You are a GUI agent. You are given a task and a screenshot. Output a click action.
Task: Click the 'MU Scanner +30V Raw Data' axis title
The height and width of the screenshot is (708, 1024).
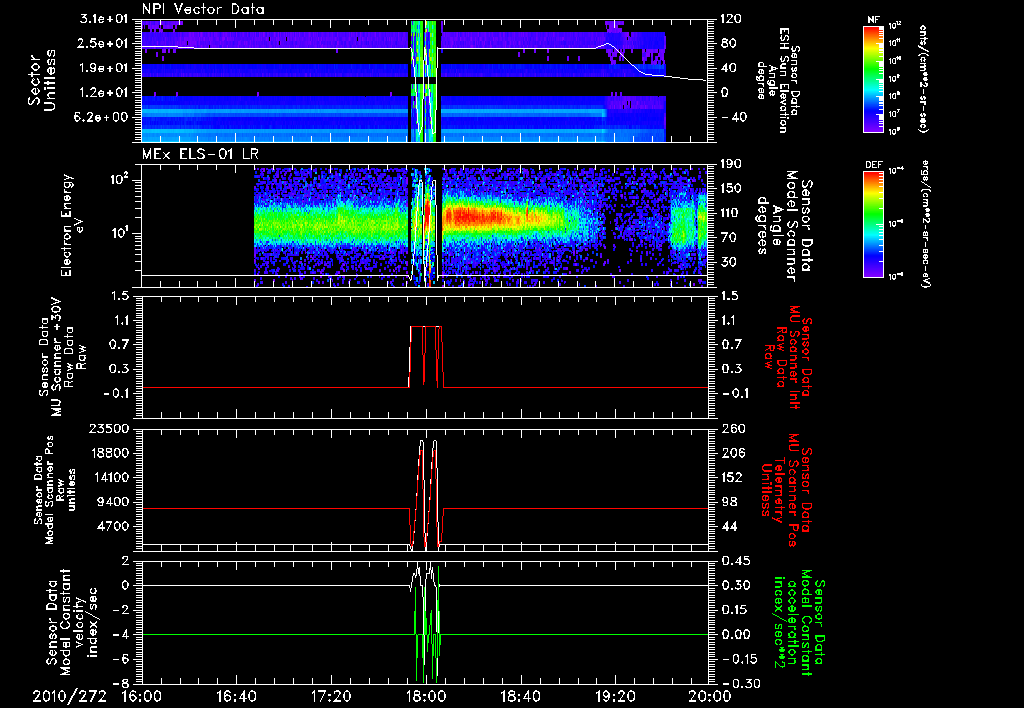[62, 357]
